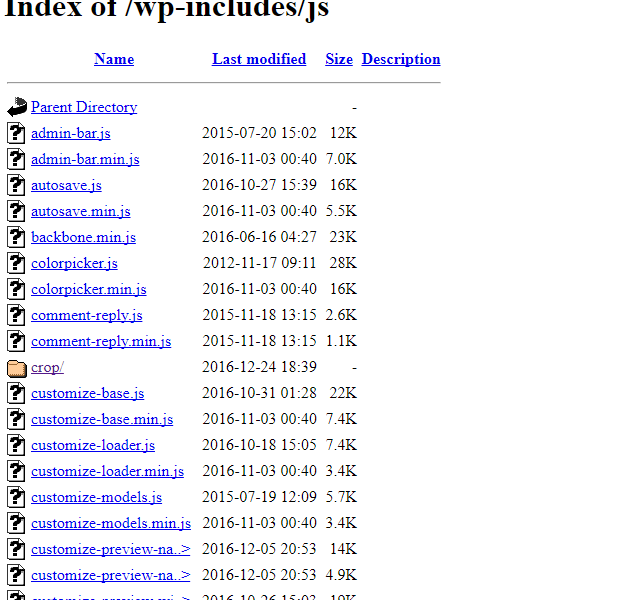Click the date 2015-07-19 12:09

tap(259, 497)
